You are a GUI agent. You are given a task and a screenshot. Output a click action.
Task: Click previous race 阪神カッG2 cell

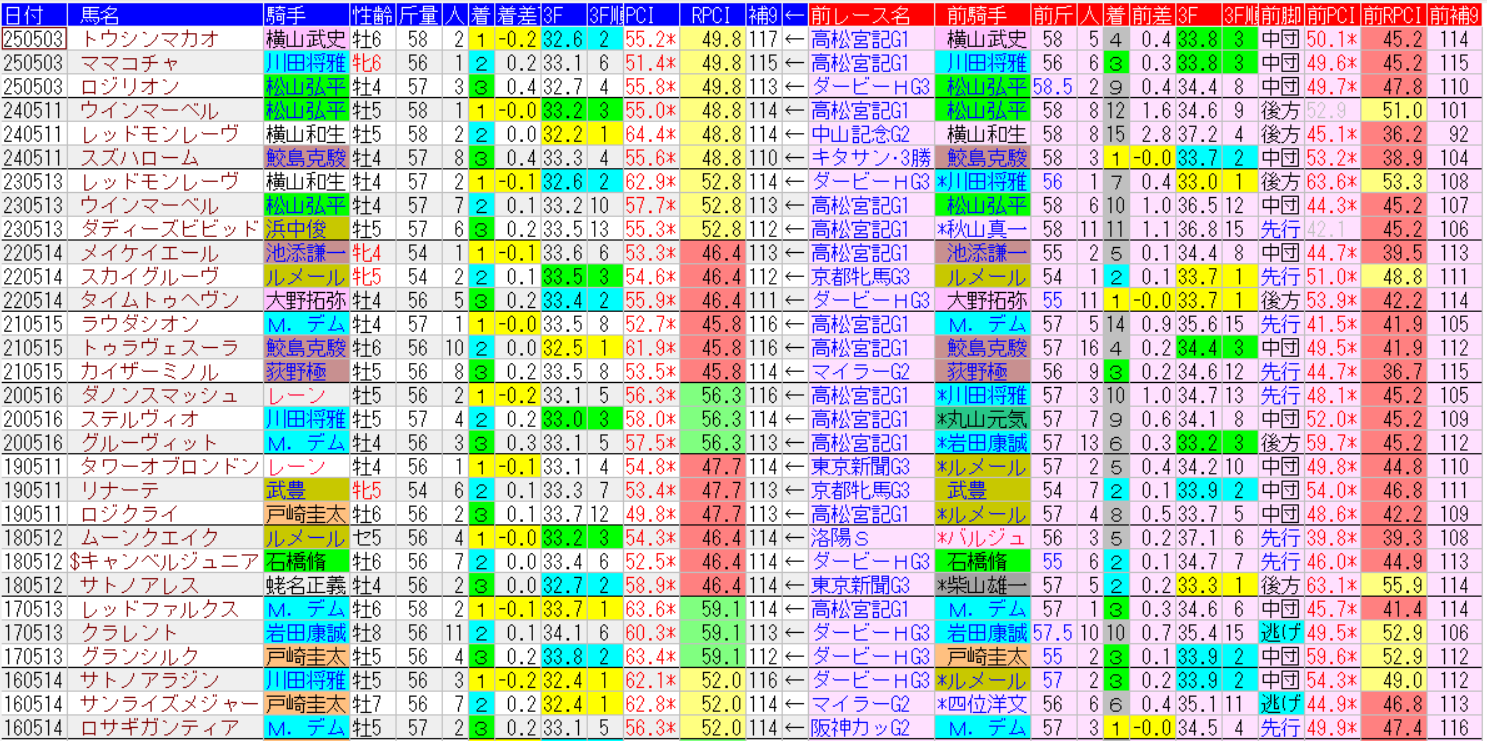(x=860, y=728)
